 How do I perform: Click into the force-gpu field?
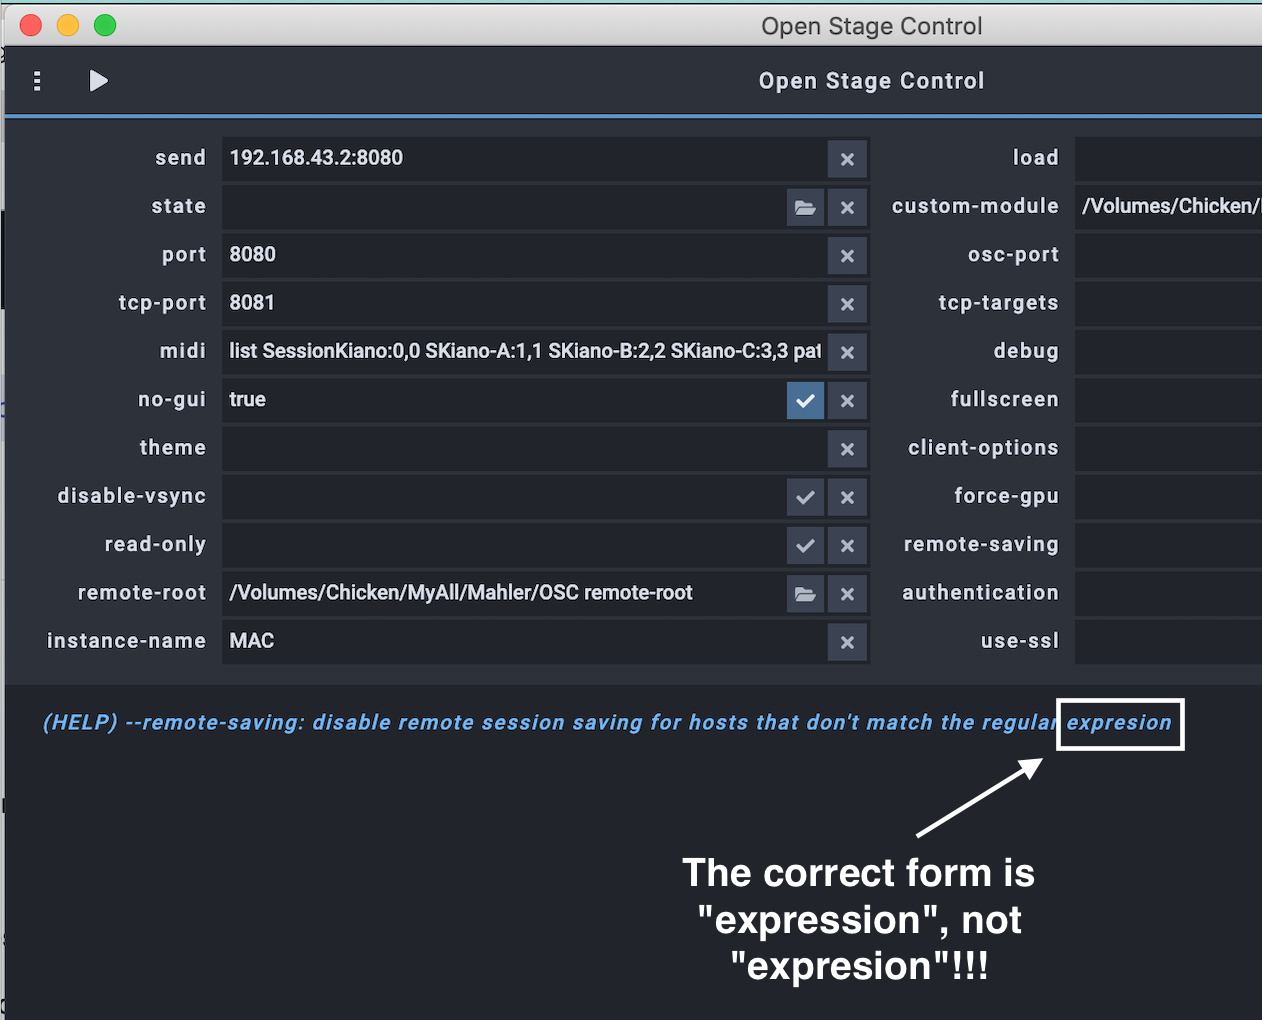point(1168,496)
